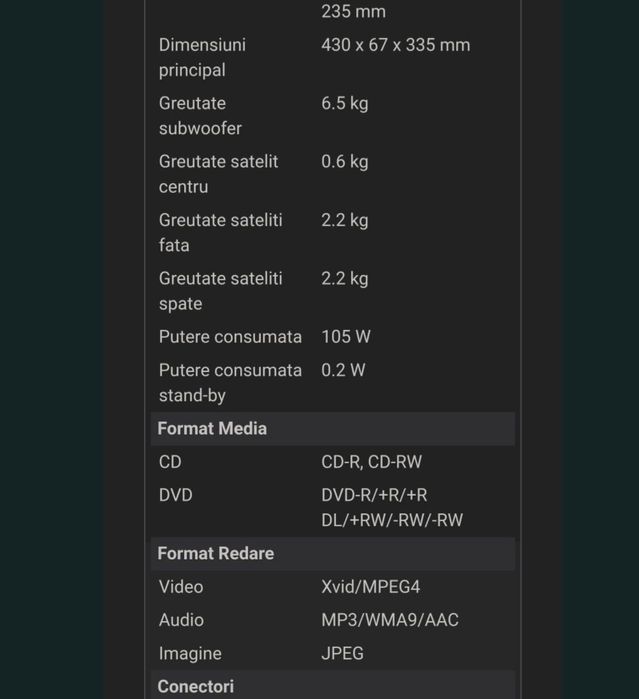Image resolution: width=639 pixels, height=699 pixels.
Task: Select the 6.5 kg weight value
Action: coord(344,103)
